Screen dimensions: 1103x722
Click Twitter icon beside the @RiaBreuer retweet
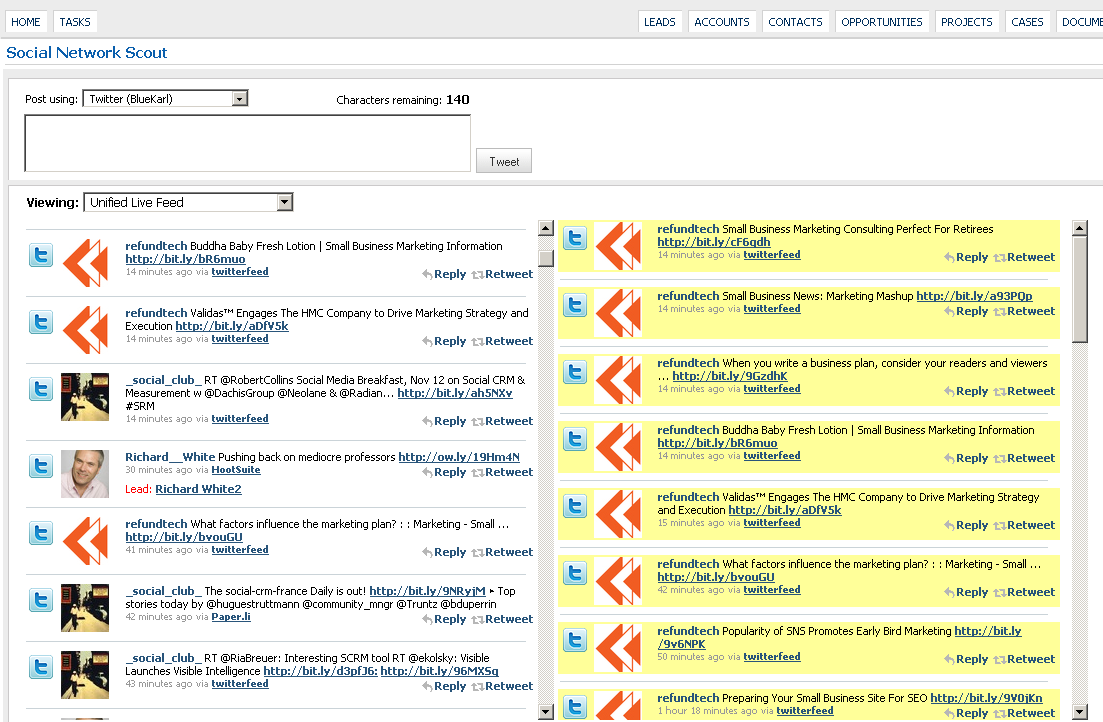[41, 667]
